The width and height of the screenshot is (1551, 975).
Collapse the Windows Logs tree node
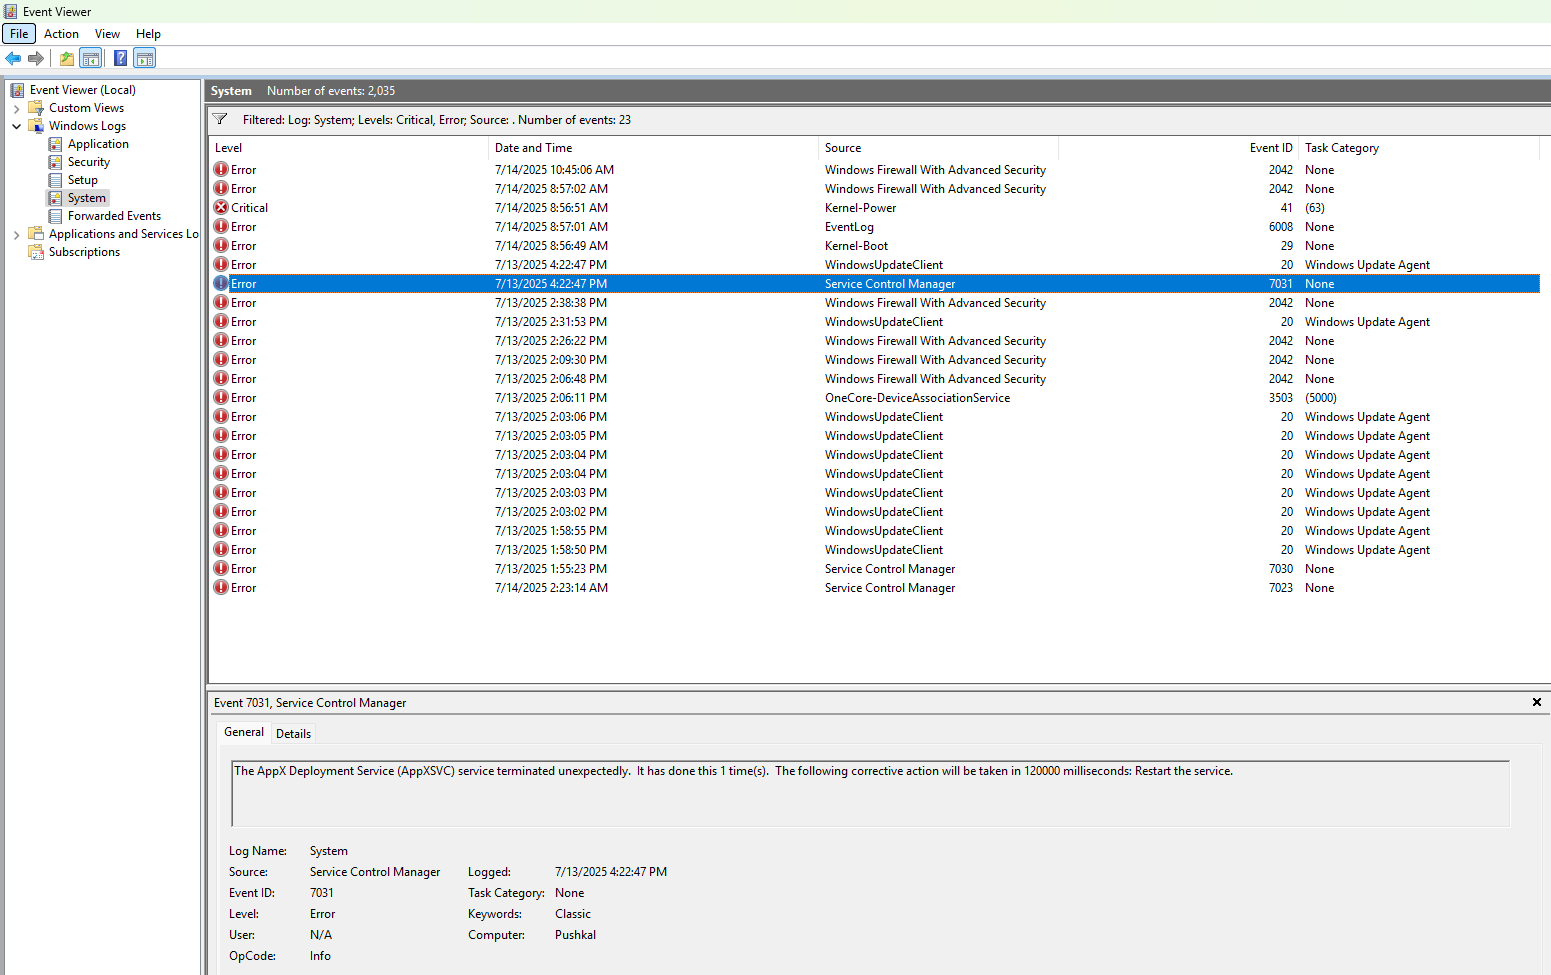pos(17,126)
